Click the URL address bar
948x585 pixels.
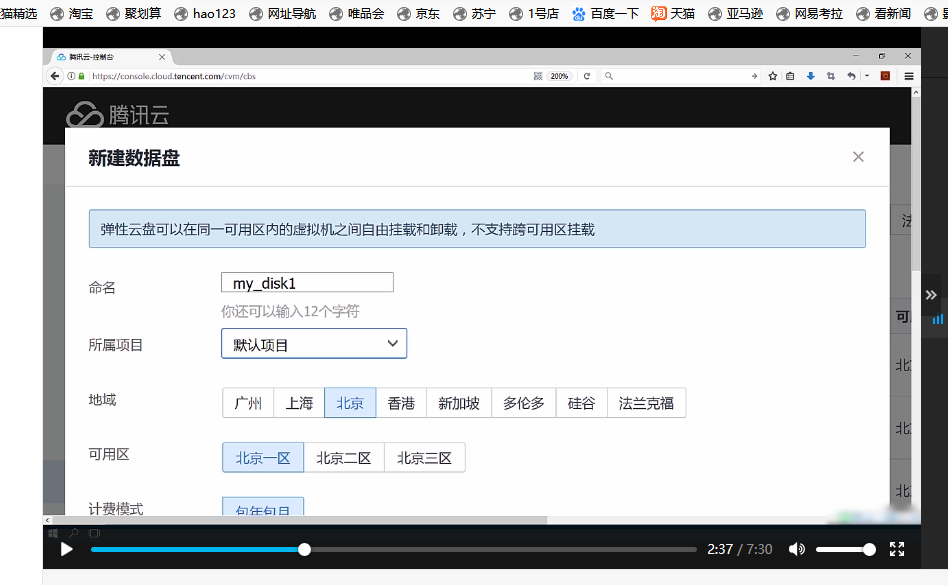[308, 76]
